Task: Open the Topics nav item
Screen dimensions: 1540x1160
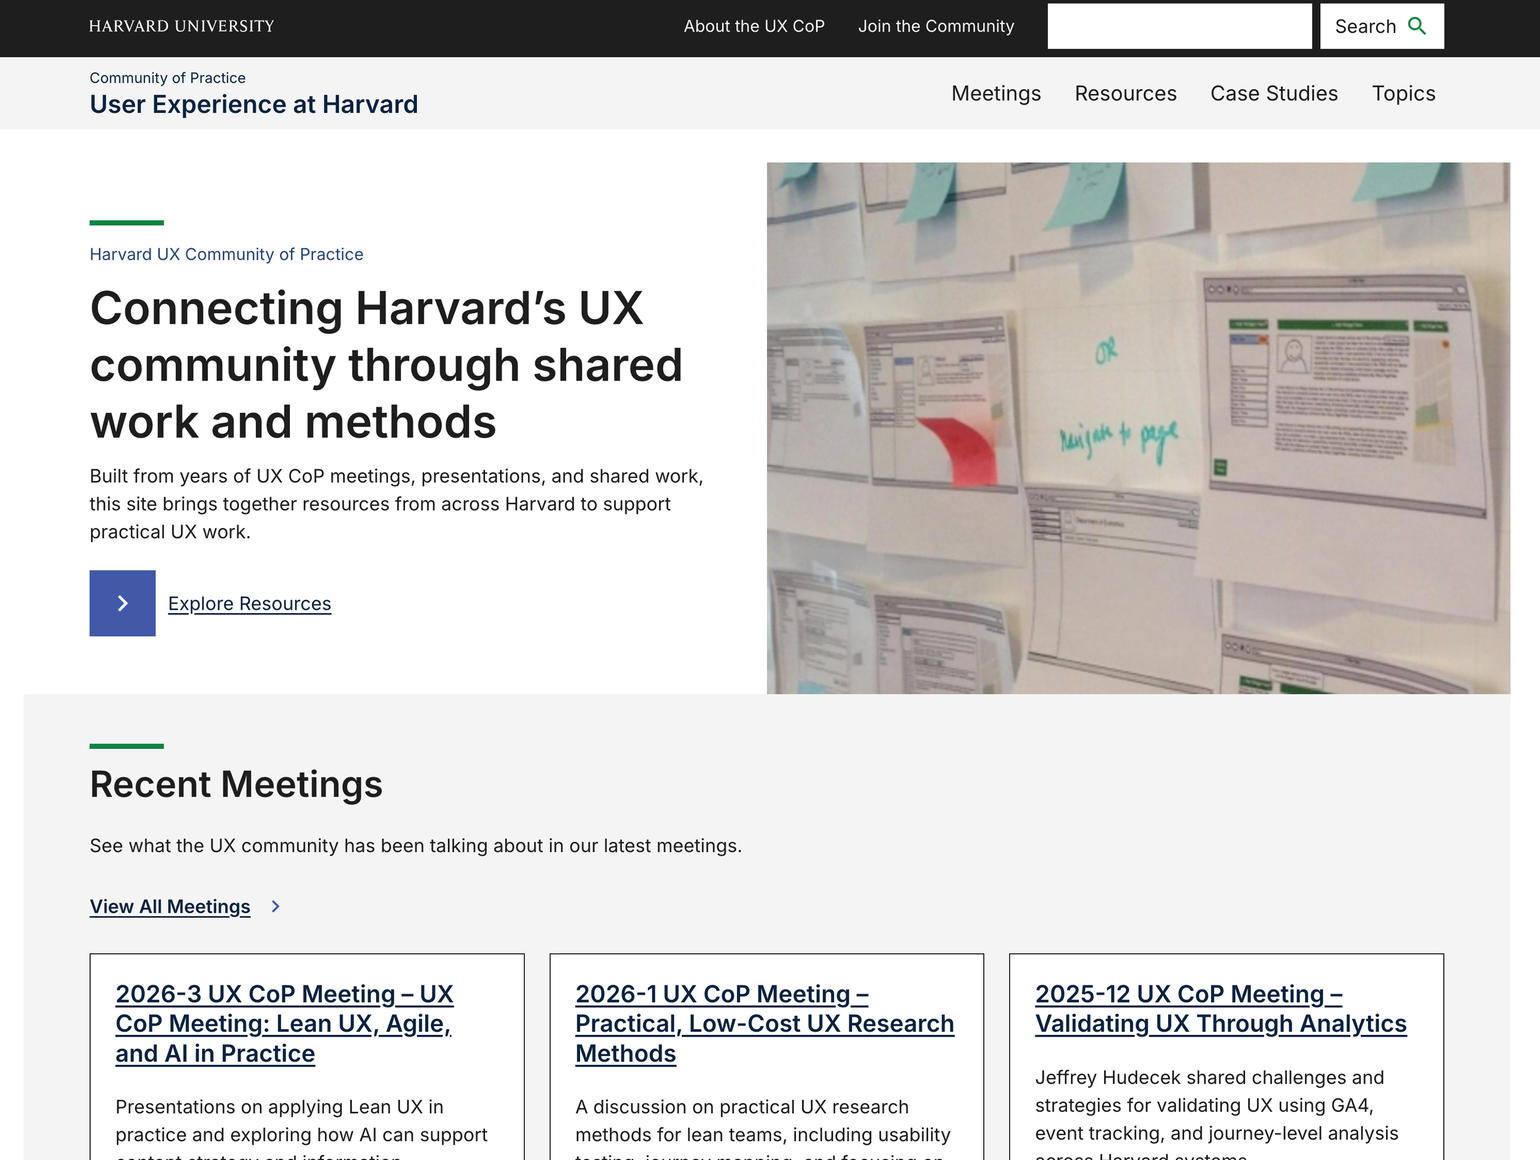Action: click(x=1404, y=93)
